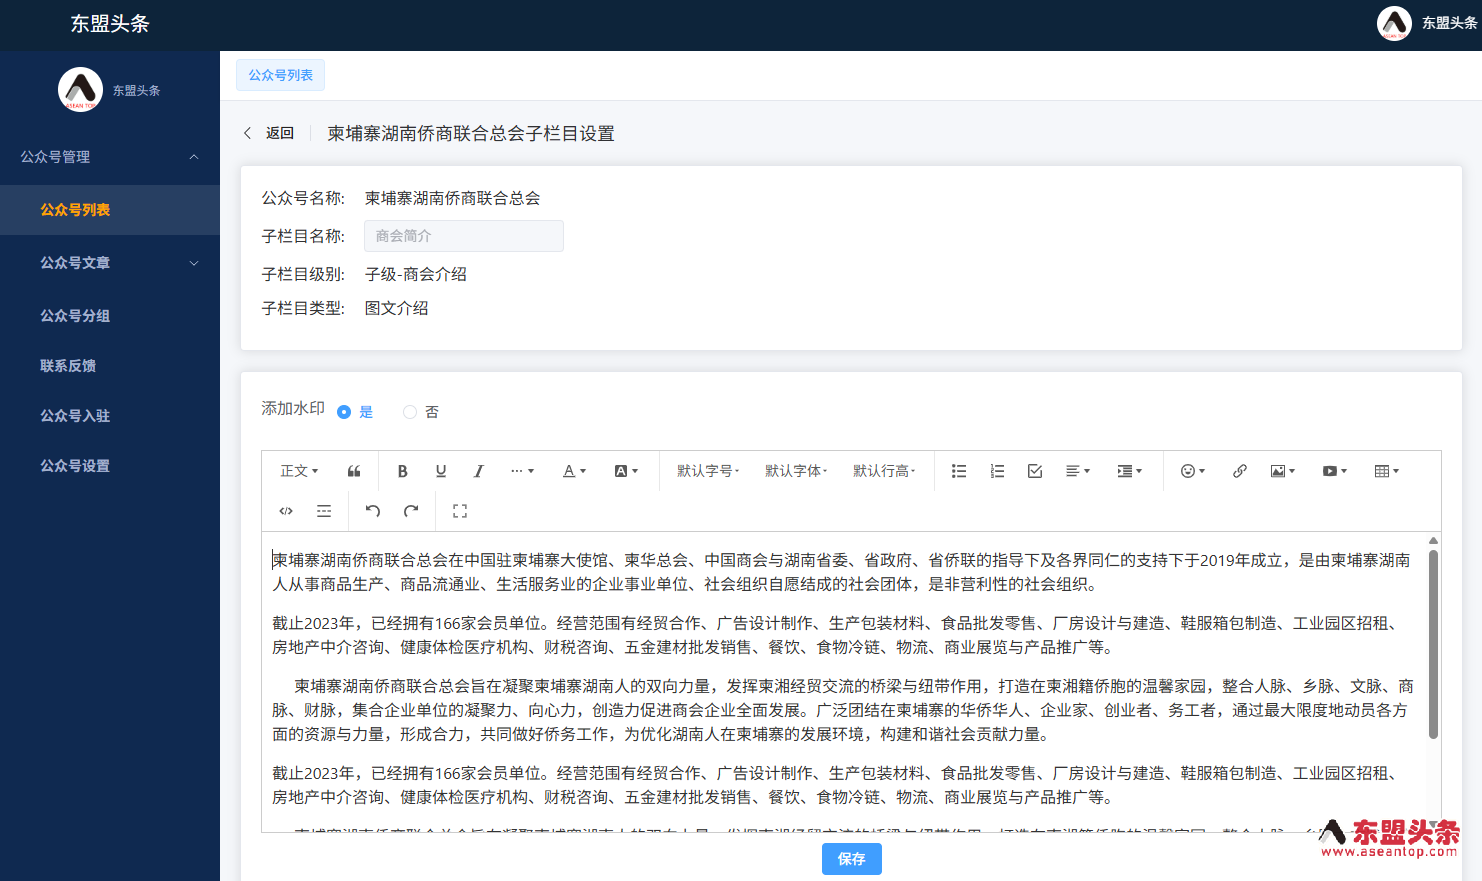
Task: Insert a horizontal divider line
Action: pyautogui.click(x=324, y=511)
